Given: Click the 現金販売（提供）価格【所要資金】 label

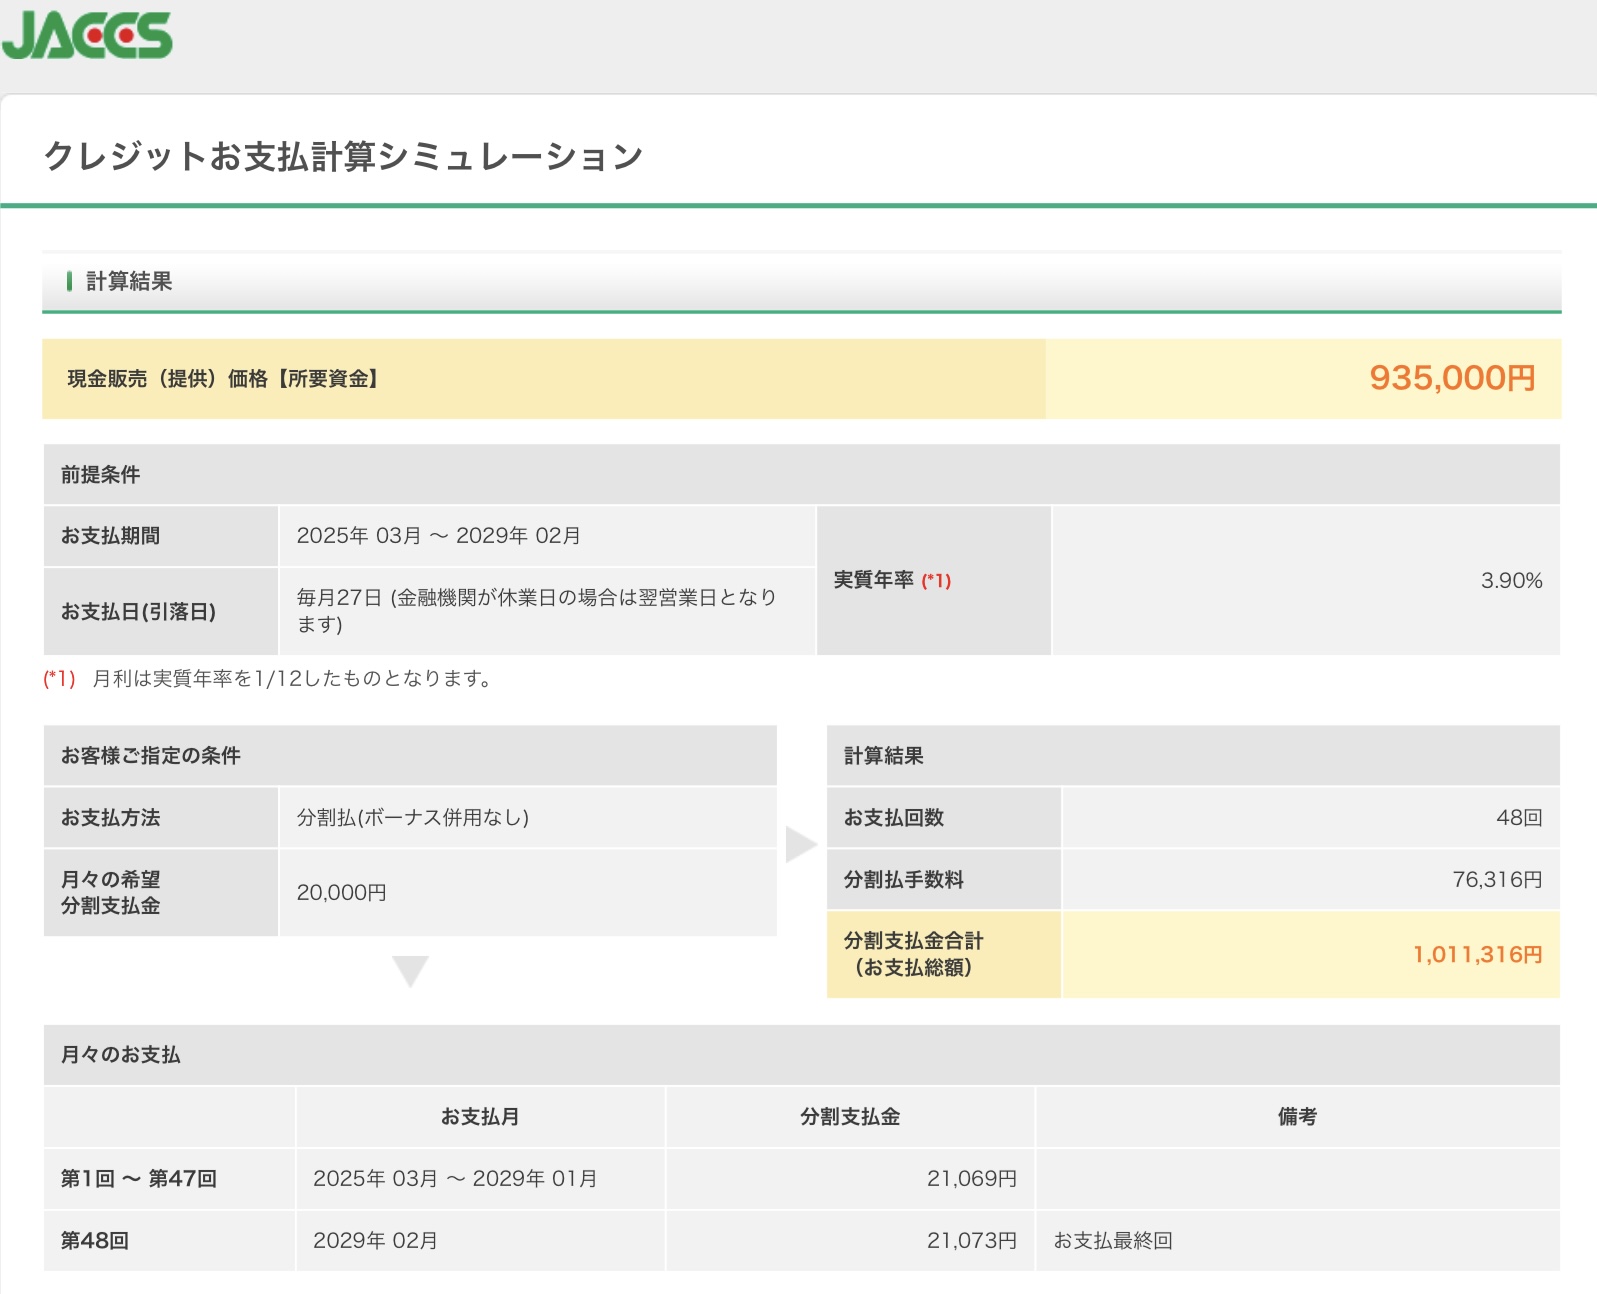Looking at the screenshot, I should coord(223,379).
